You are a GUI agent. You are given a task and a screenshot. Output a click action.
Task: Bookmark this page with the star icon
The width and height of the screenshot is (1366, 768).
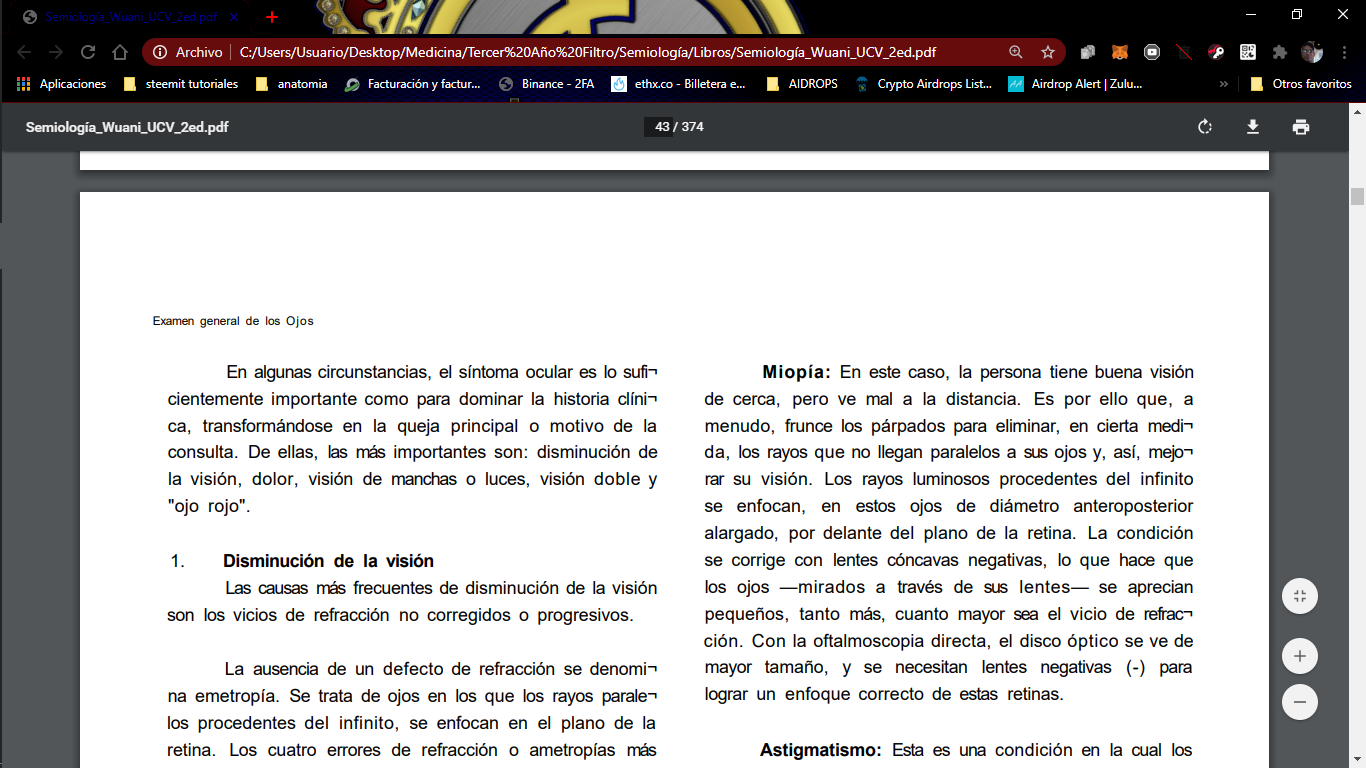point(1047,52)
